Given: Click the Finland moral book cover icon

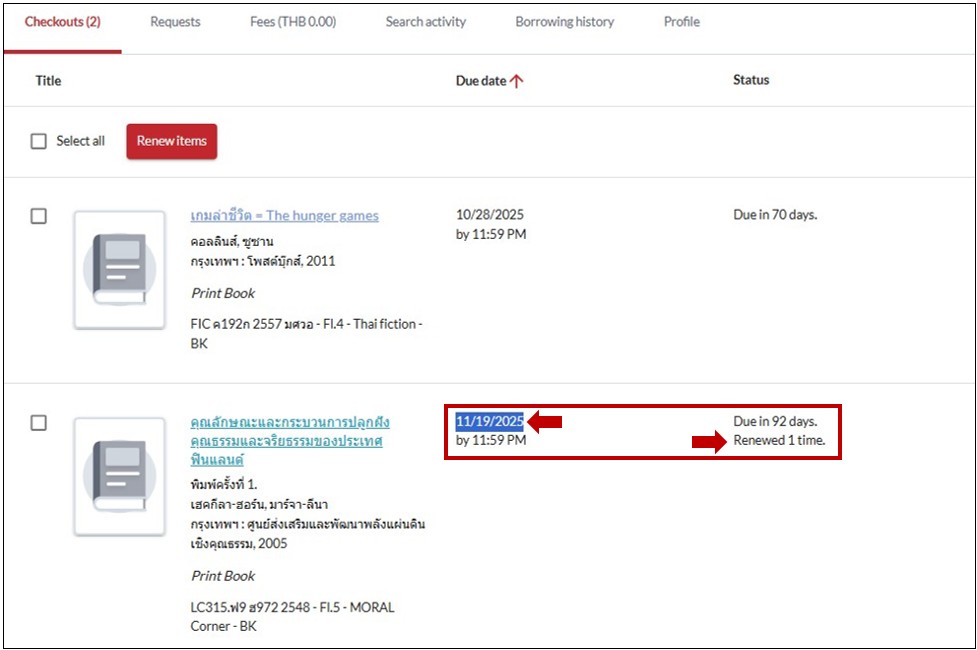Looking at the screenshot, I should pos(119,476).
